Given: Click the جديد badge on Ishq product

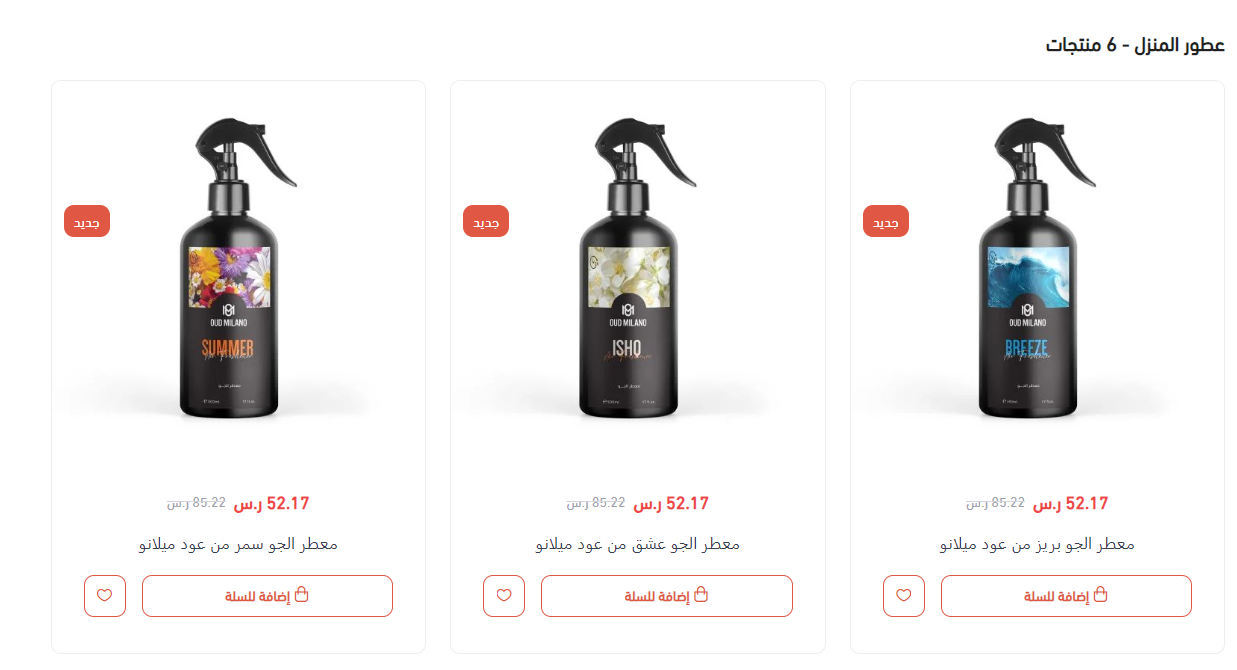Looking at the screenshot, I should coord(486,221).
